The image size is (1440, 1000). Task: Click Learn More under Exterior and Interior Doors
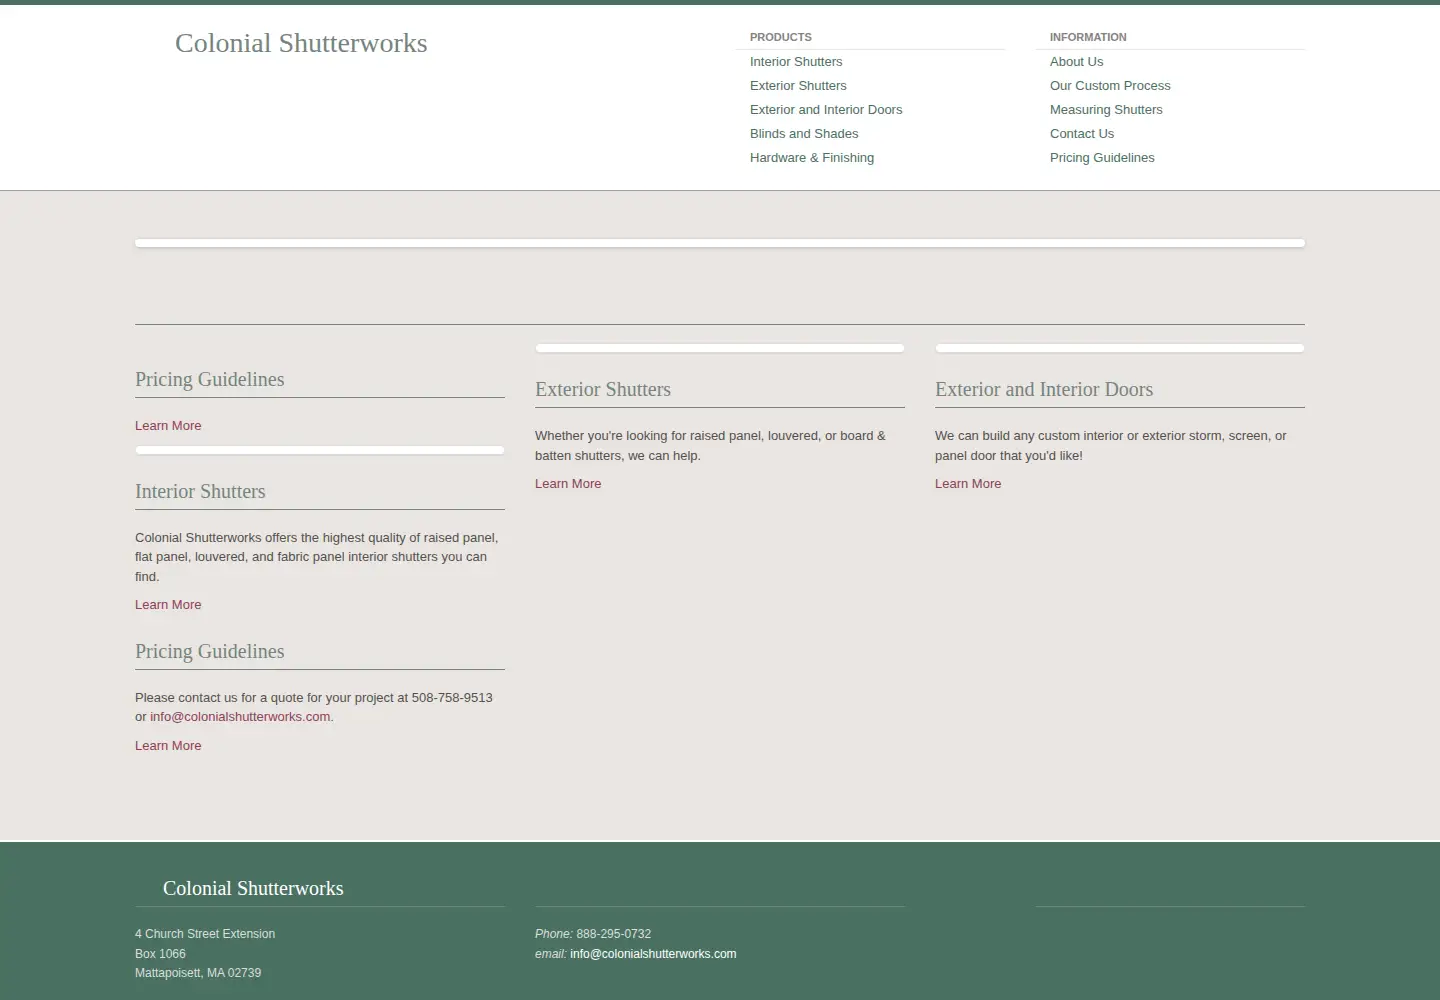point(968,483)
